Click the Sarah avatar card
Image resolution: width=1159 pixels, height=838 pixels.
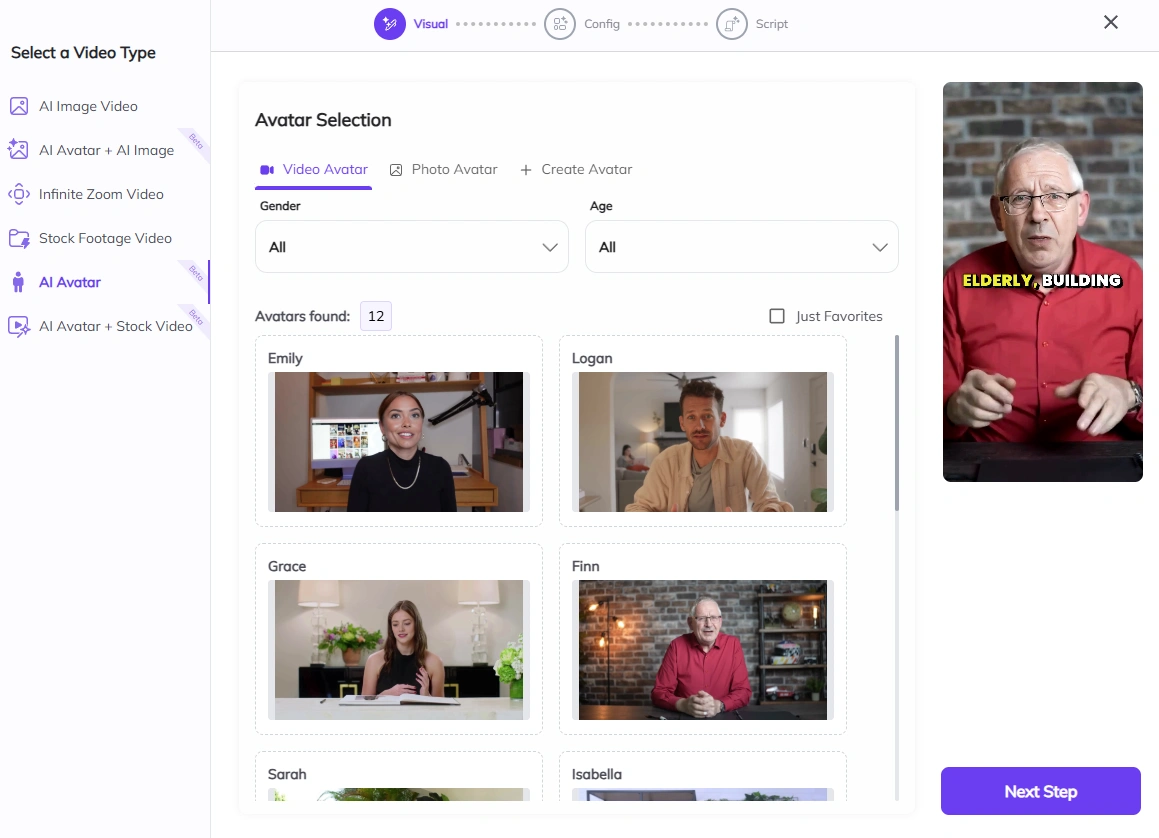tap(398, 776)
